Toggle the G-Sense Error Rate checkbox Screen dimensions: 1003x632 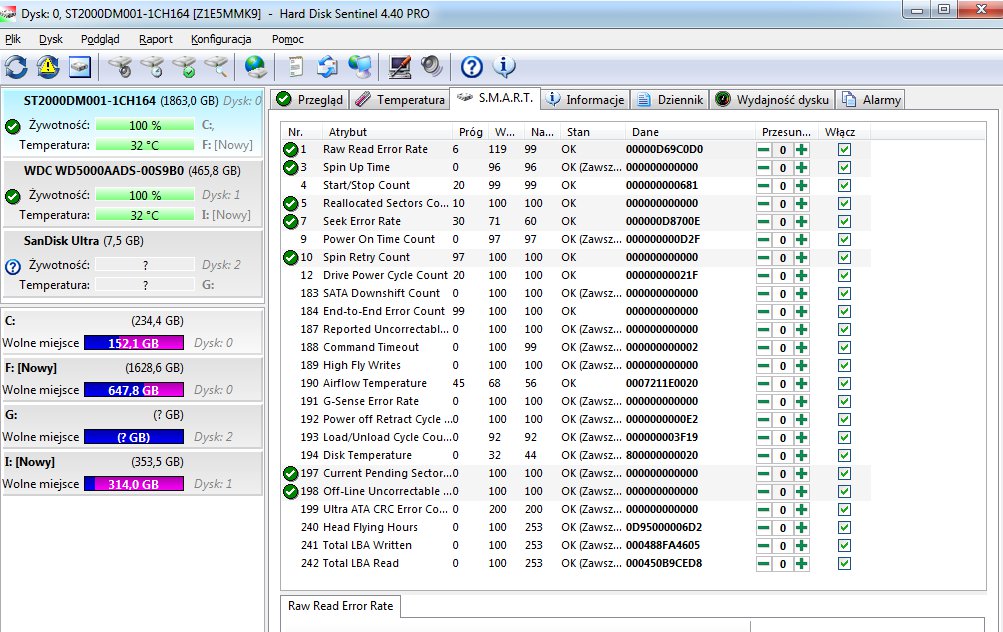click(844, 401)
